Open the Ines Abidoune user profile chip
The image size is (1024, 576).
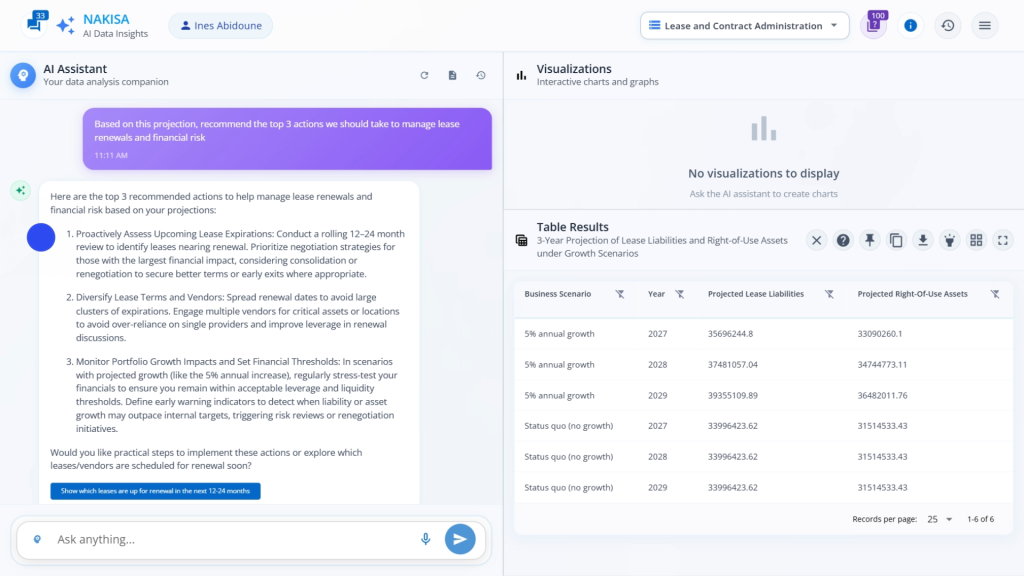pos(220,26)
